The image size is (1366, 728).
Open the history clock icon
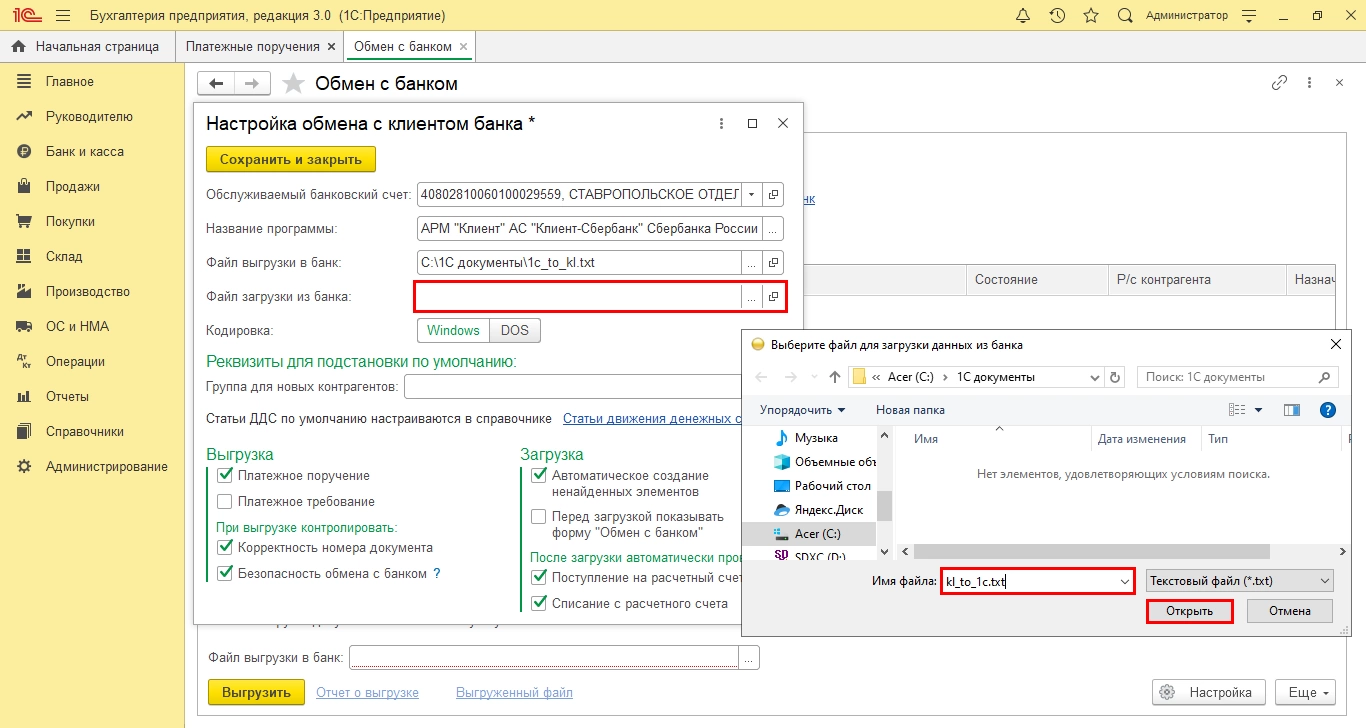pyautogui.click(x=1057, y=16)
